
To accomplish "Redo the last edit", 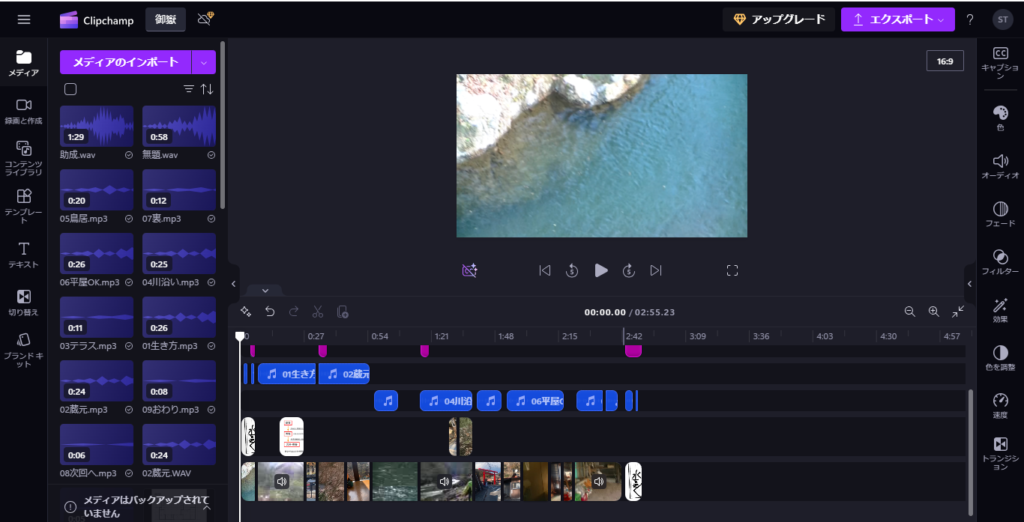I will [x=294, y=312].
